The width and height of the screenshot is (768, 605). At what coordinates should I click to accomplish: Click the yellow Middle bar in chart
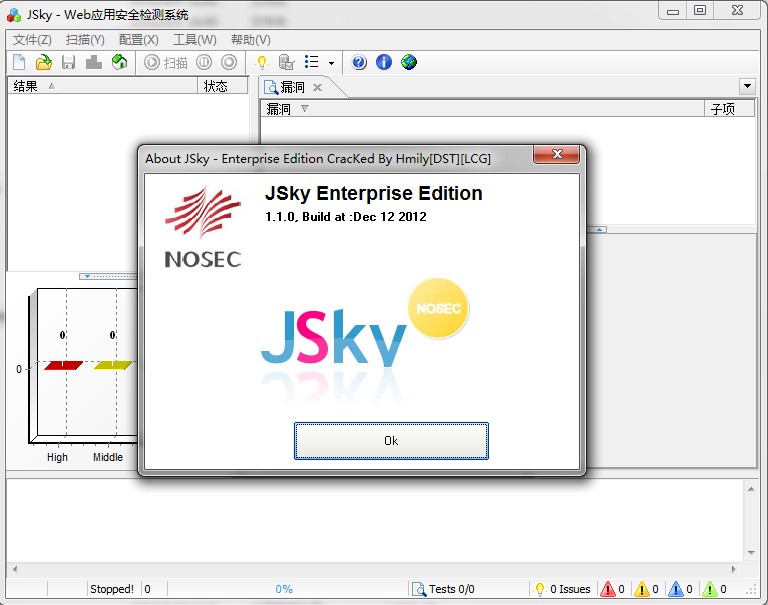[x=113, y=365]
